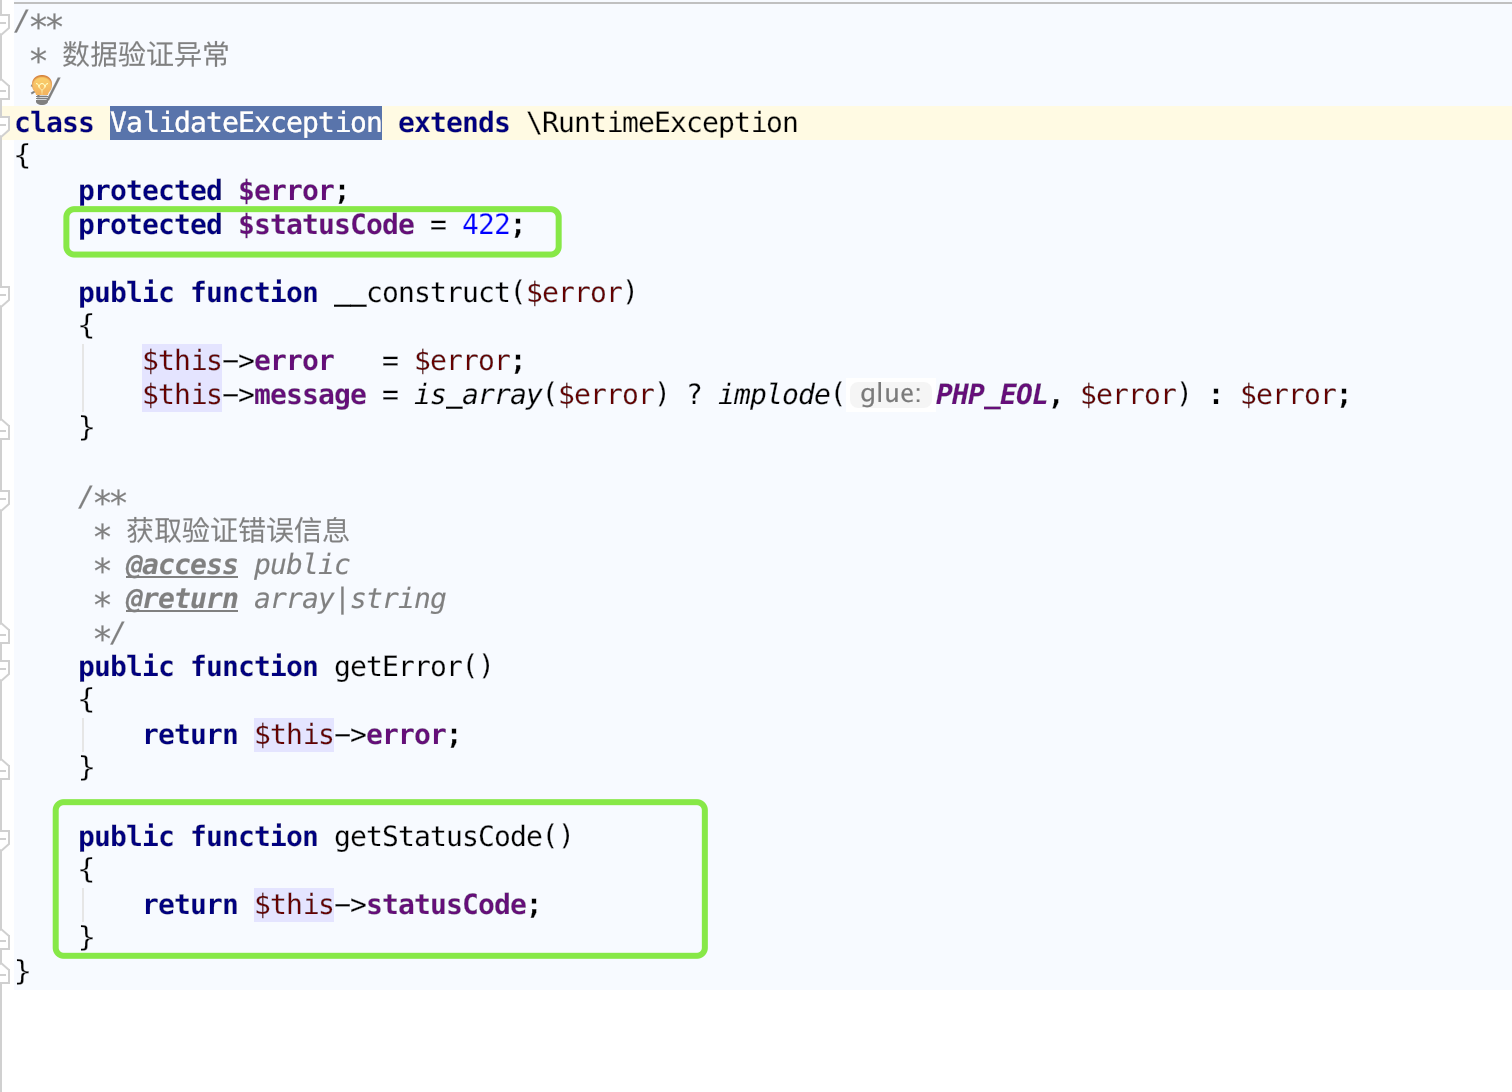Click the array|string return type text
The height and width of the screenshot is (1092, 1512).
[350, 599]
